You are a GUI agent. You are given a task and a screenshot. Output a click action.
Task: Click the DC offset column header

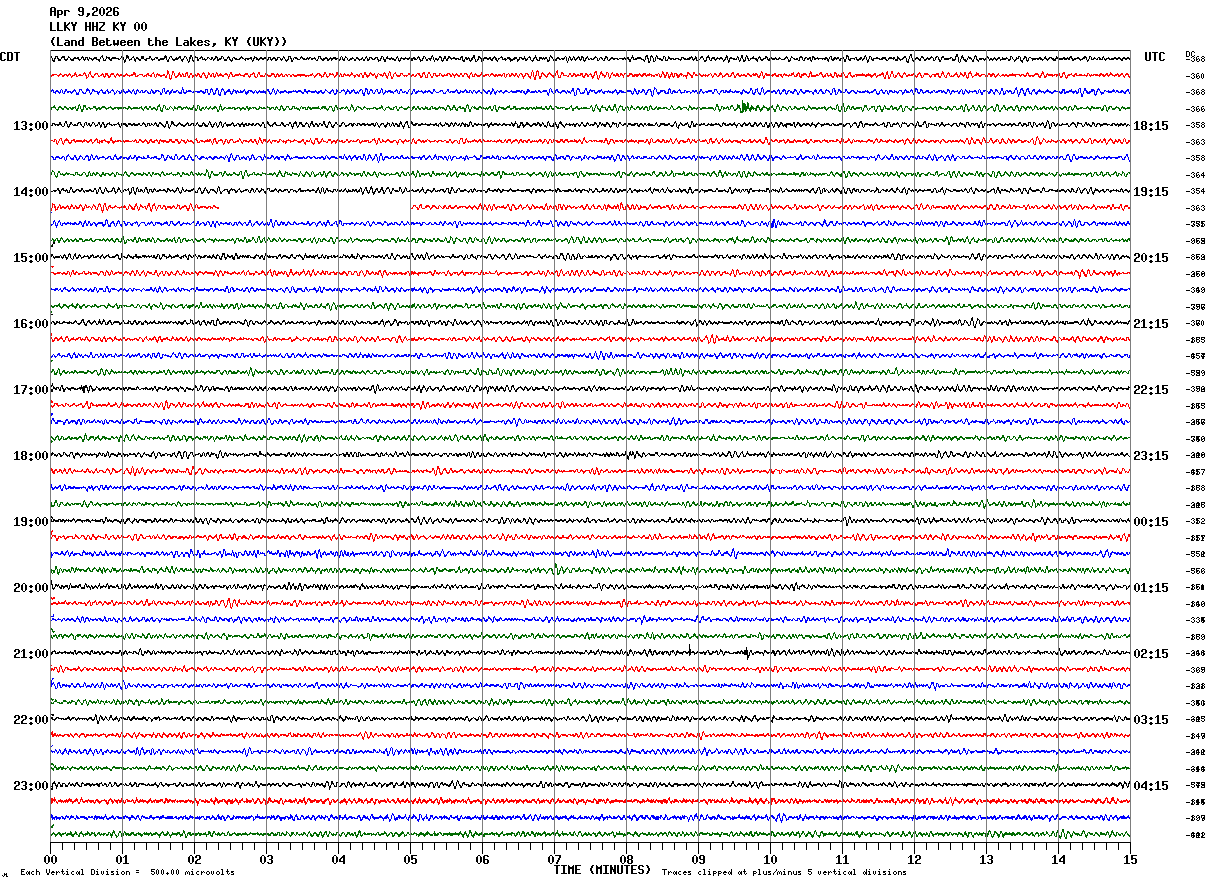(1190, 54)
